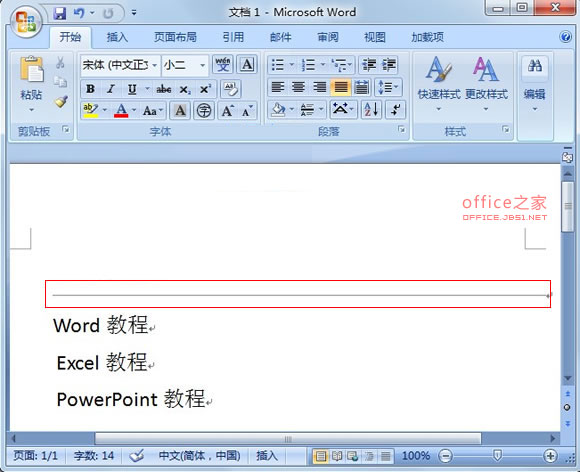Expand bullet list options arrow
Image resolution: width=580 pixels, height=472 pixels.
tap(291, 65)
